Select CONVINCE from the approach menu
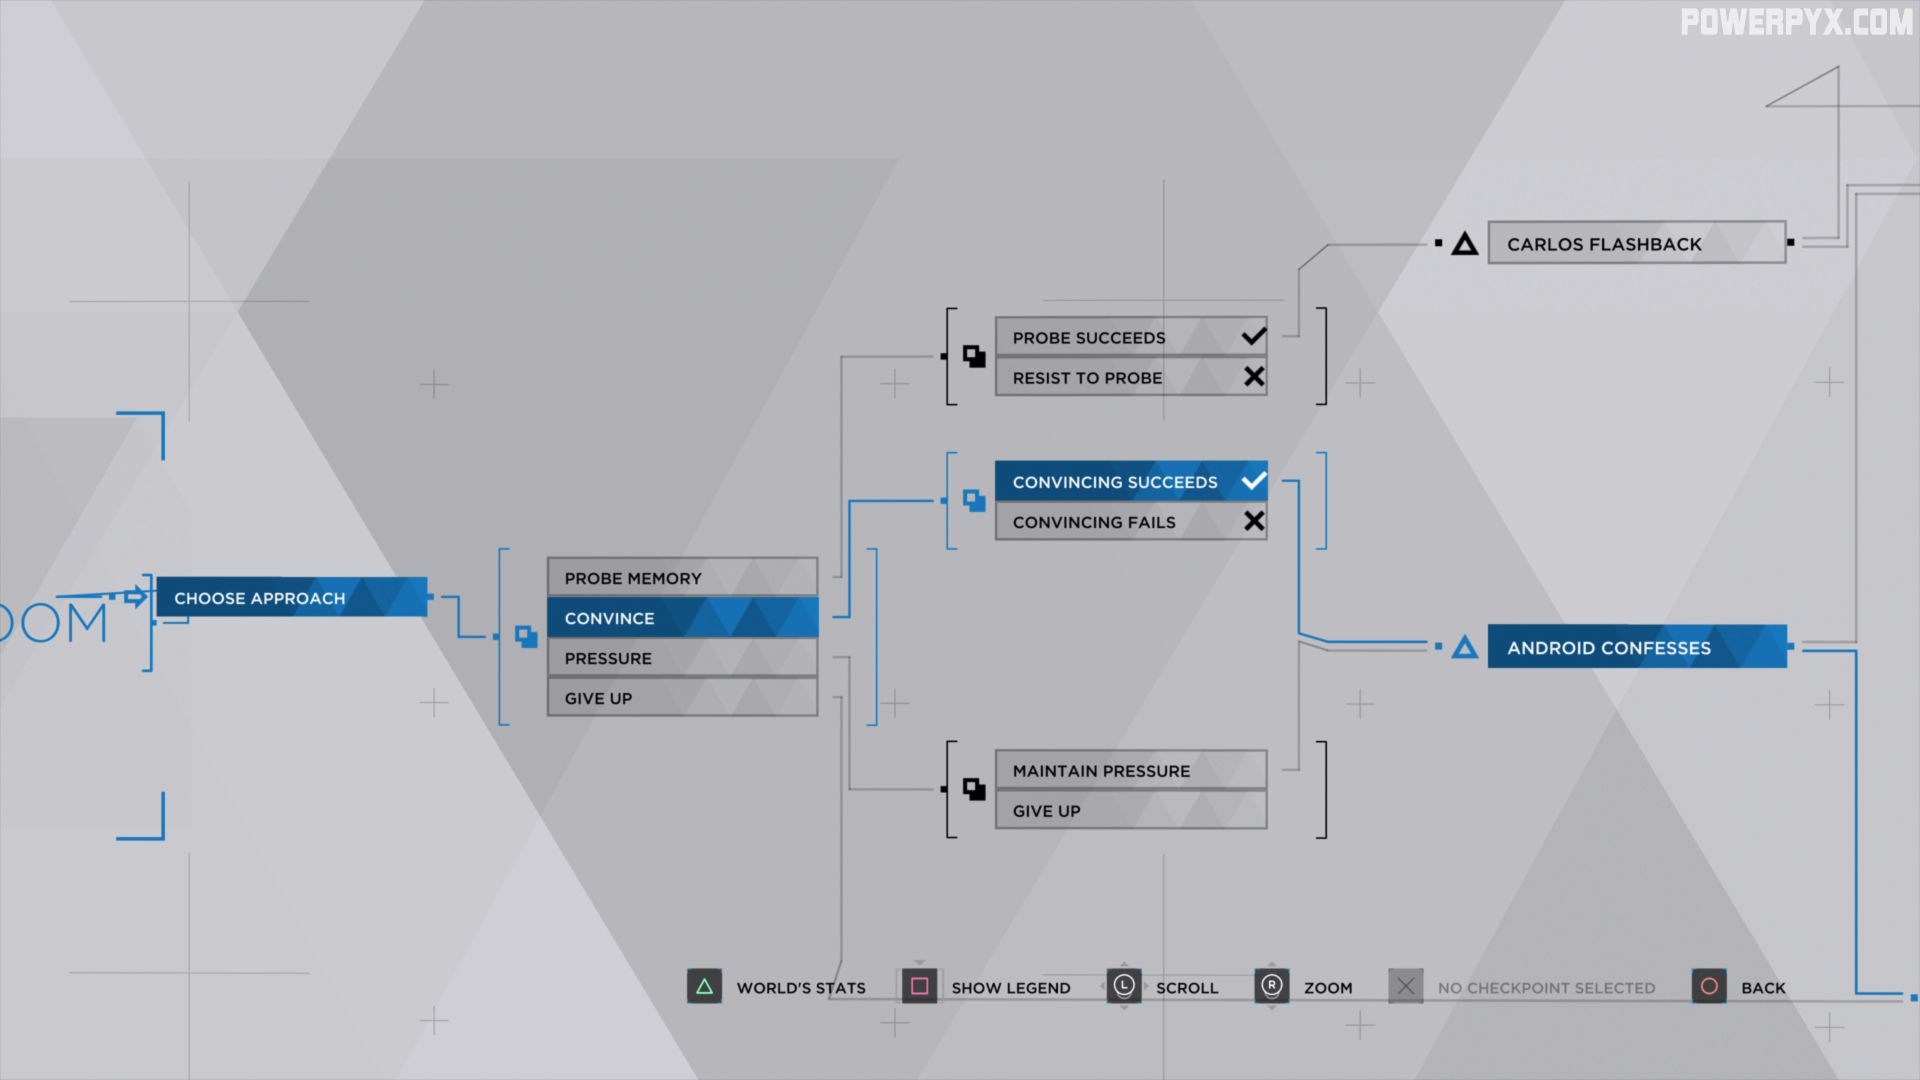 [682, 616]
